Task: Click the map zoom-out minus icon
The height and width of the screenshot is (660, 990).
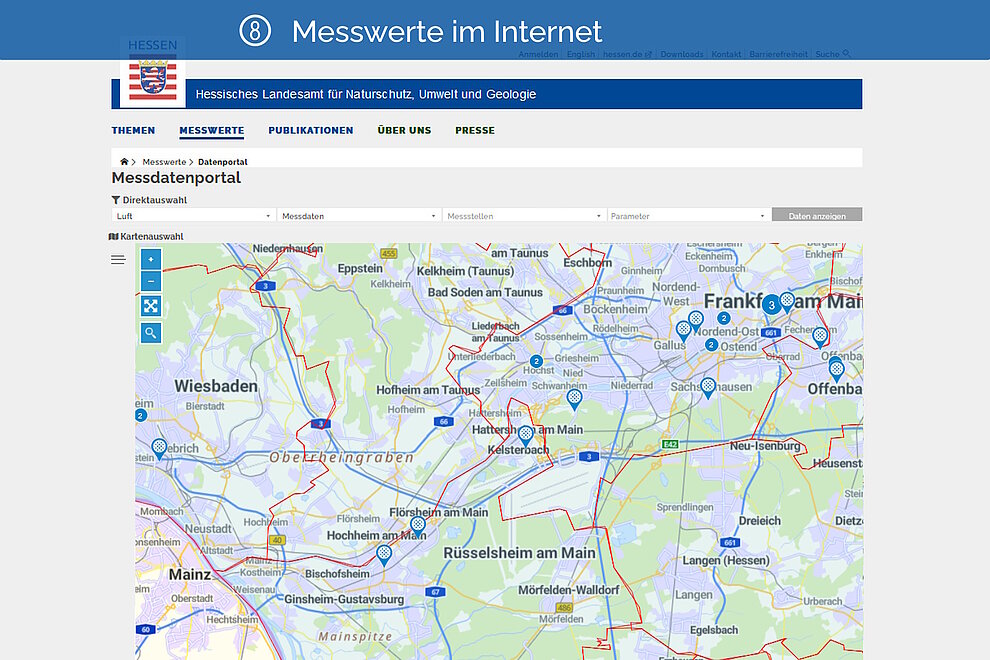Action: tap(150, 280)
